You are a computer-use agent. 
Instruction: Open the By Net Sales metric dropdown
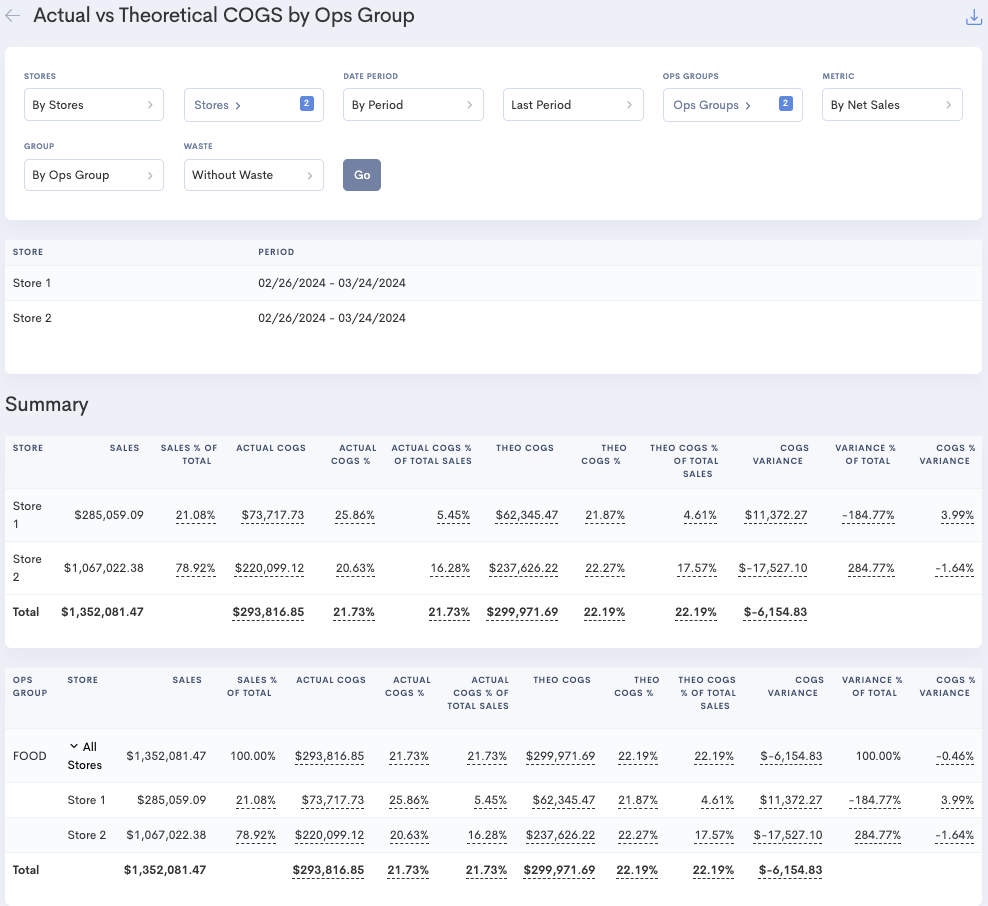(x=892, y=105)
